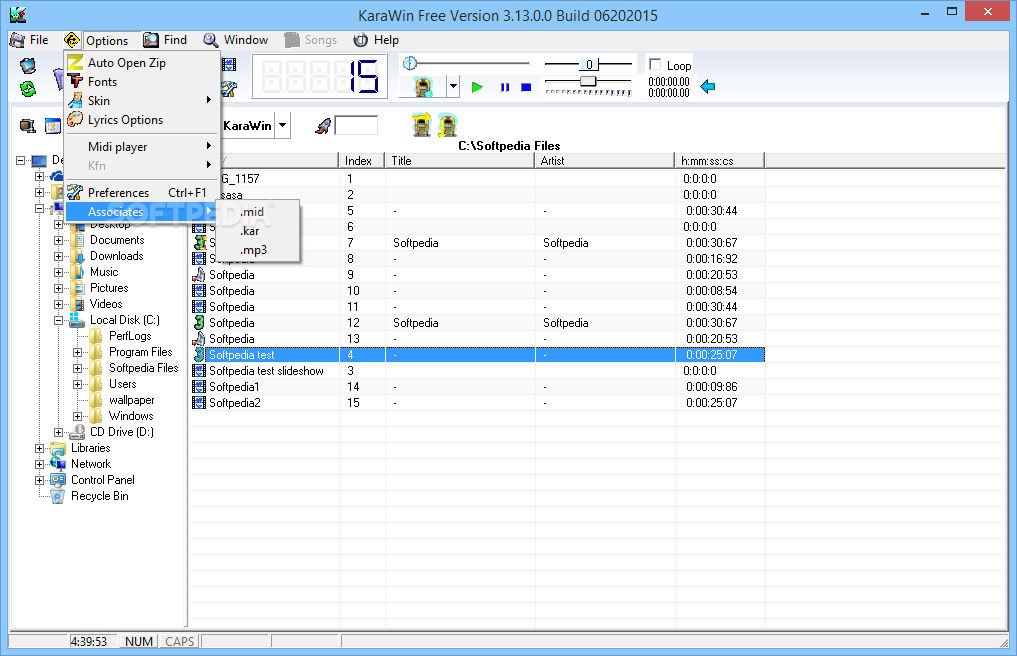Expand the CD Drive (D:) node
This screenshot has height=656, width=1017.
coord(58,432)
